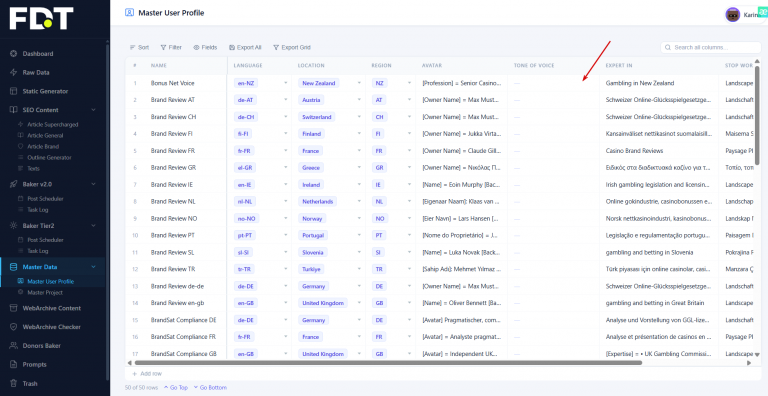
Task: Open Outline Generator page
Action: pyautogui.click(x=49, y=157)
